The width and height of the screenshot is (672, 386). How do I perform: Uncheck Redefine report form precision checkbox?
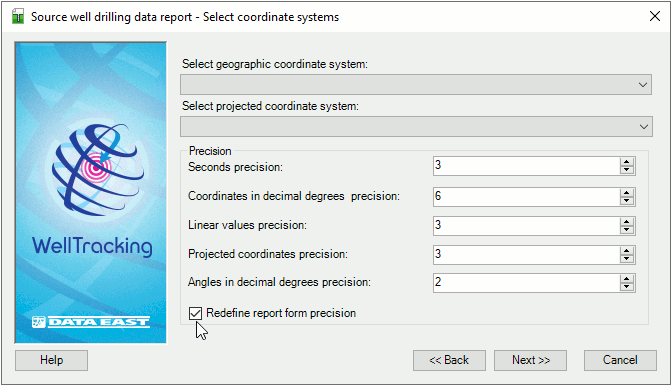coord(195,314)
